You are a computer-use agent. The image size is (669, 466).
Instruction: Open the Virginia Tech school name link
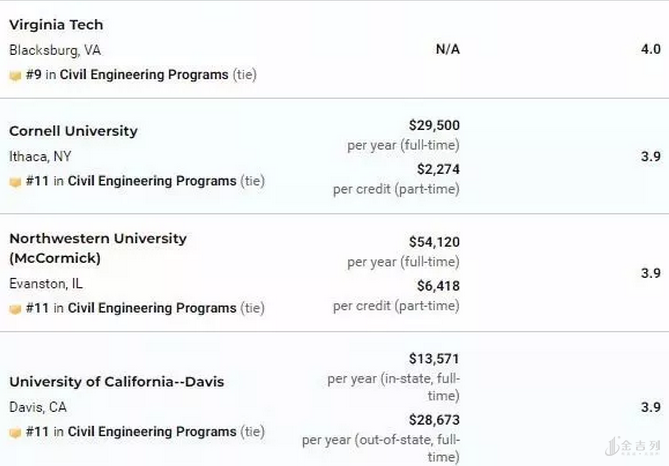click(56, 25)
